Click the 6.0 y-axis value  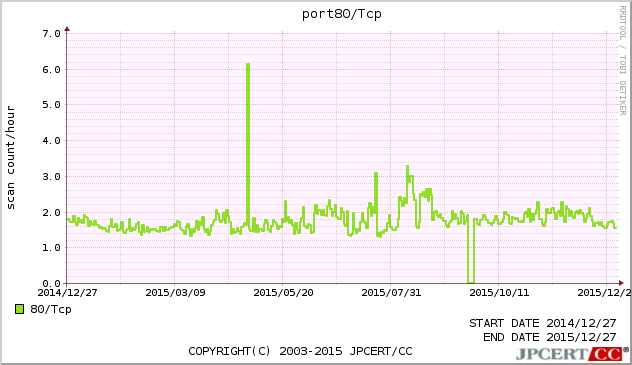[52, 69]
